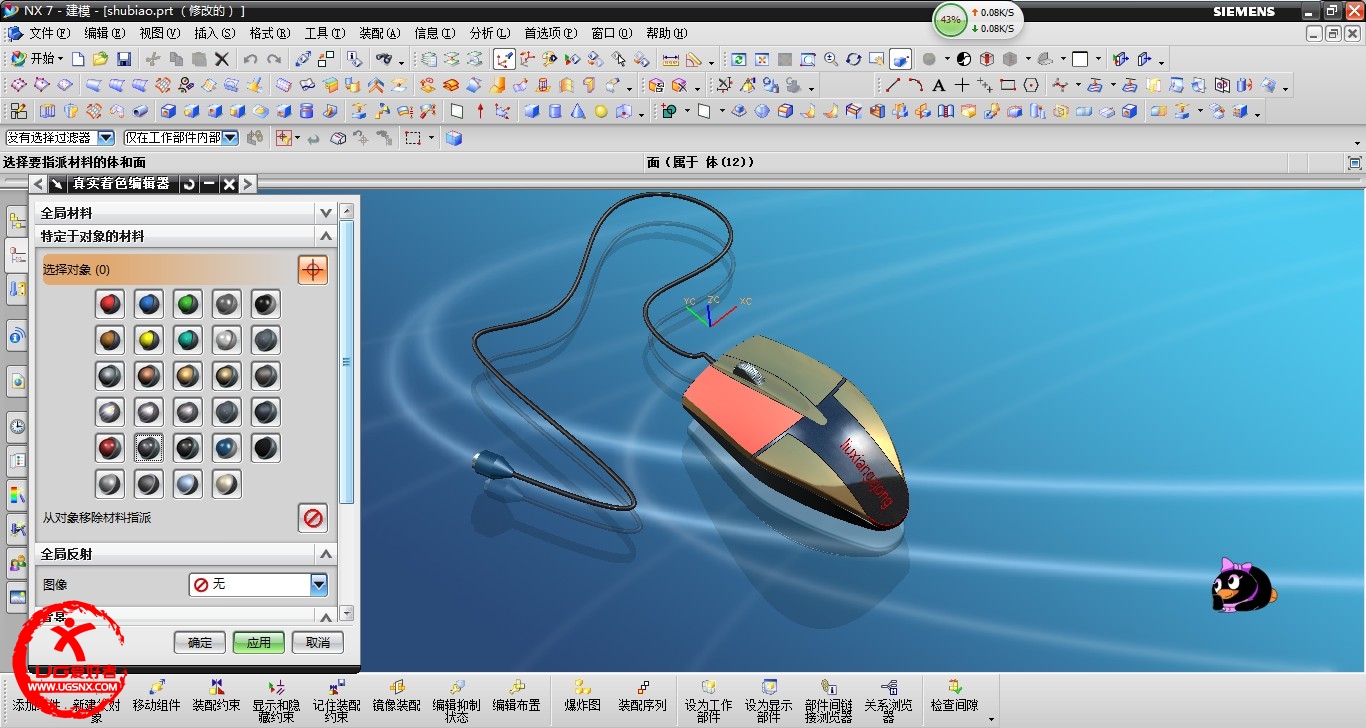Viewport: 1366px width, 728px height.
Task: Open the Assemblies (装配) menu
Action: (378, 33)
